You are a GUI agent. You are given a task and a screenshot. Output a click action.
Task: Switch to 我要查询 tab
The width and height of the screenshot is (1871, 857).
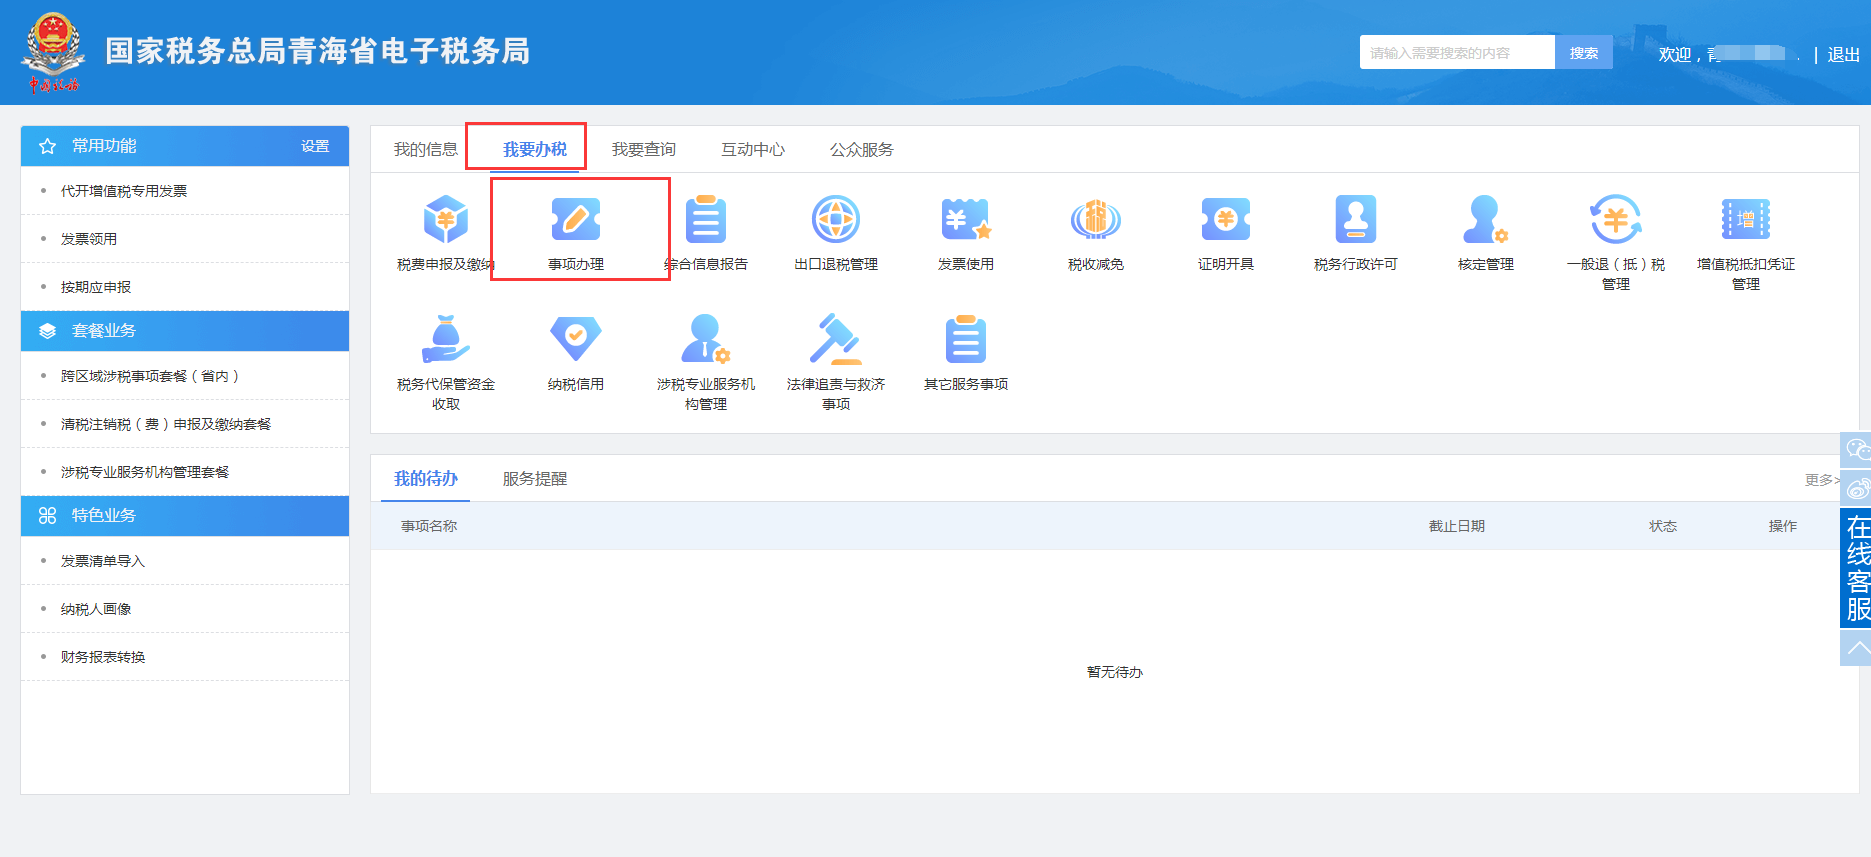pyautogui.click(x=644, y=149)
